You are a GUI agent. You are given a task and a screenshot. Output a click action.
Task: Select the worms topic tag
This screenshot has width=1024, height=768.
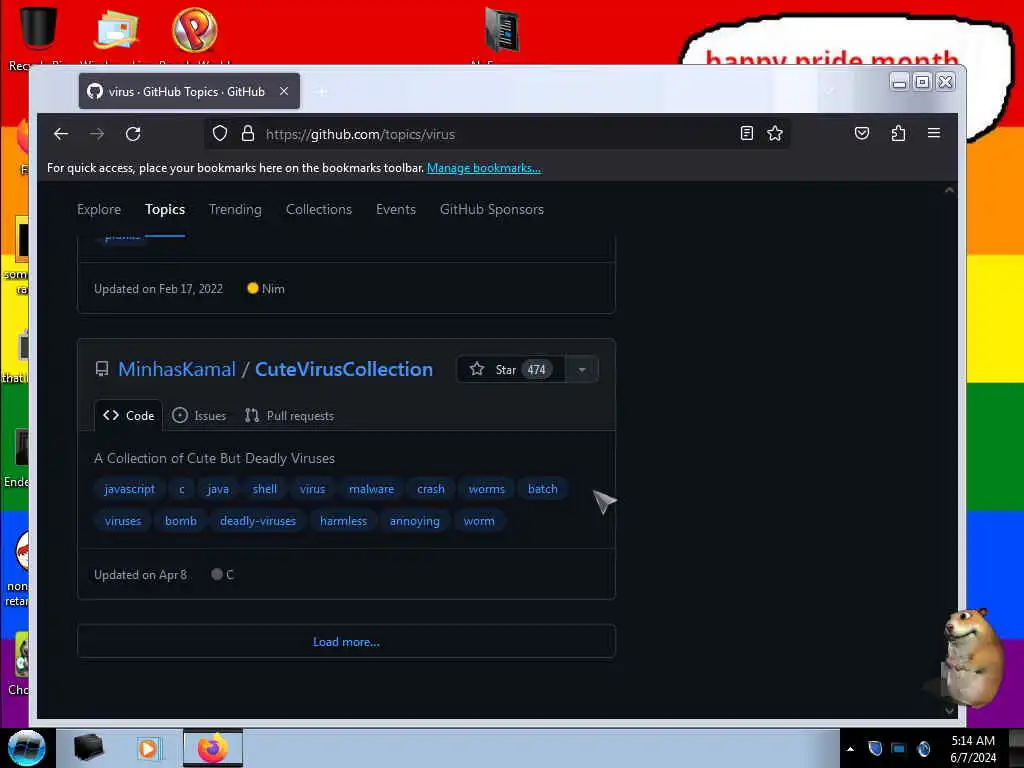click(x=487, y=489)
